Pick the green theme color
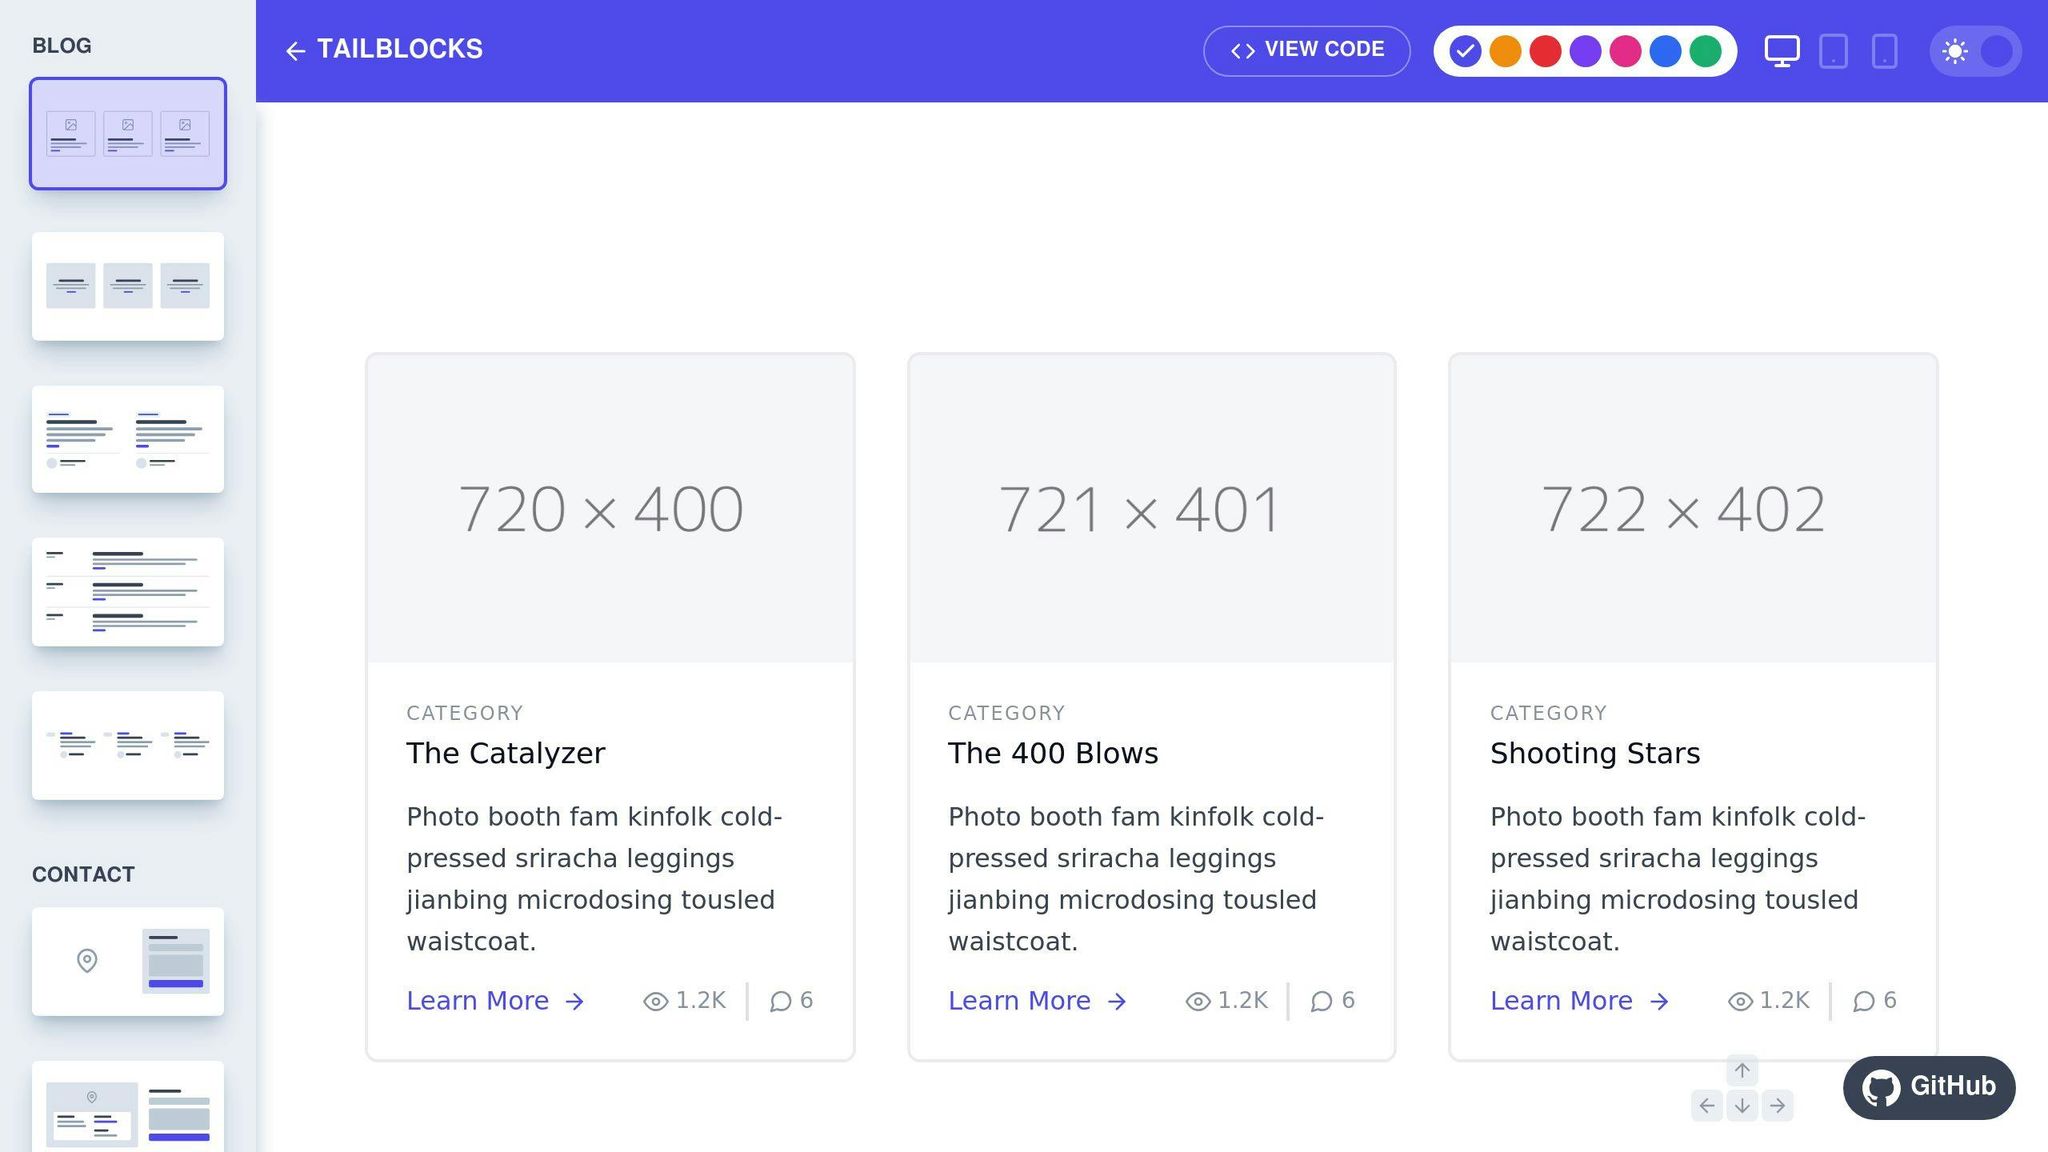The width and height of the screenshot is (2048, 1152). 1705,50
